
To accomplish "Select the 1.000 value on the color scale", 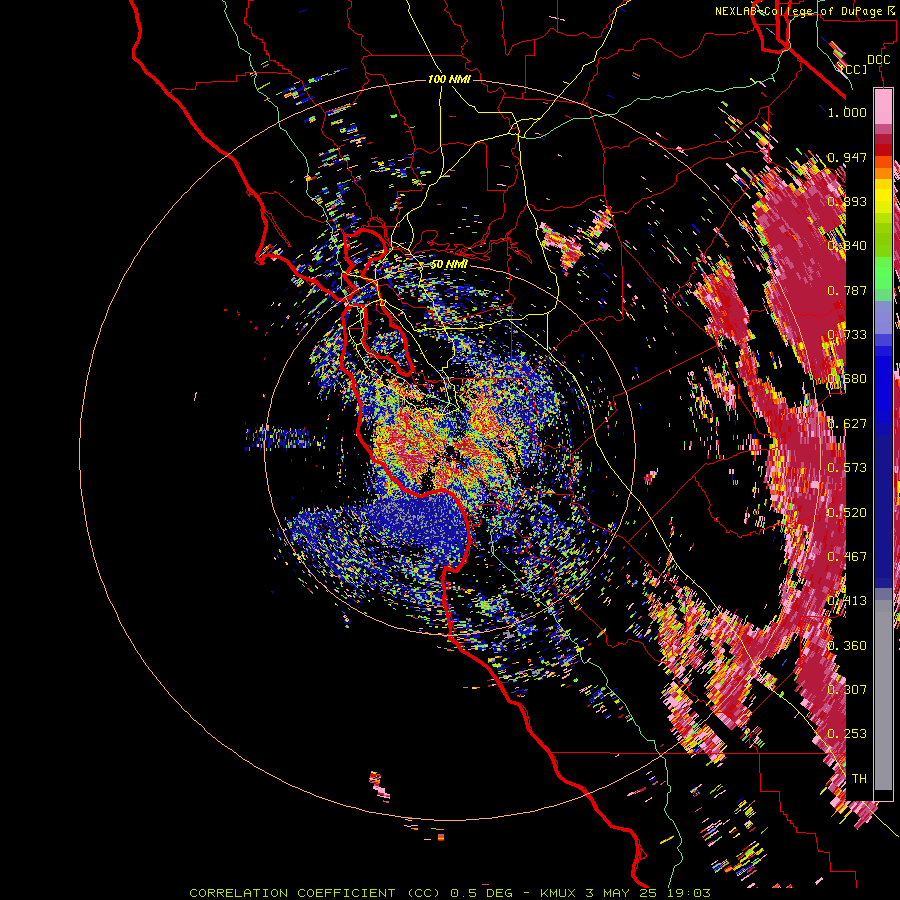I will tap(847, 112).
